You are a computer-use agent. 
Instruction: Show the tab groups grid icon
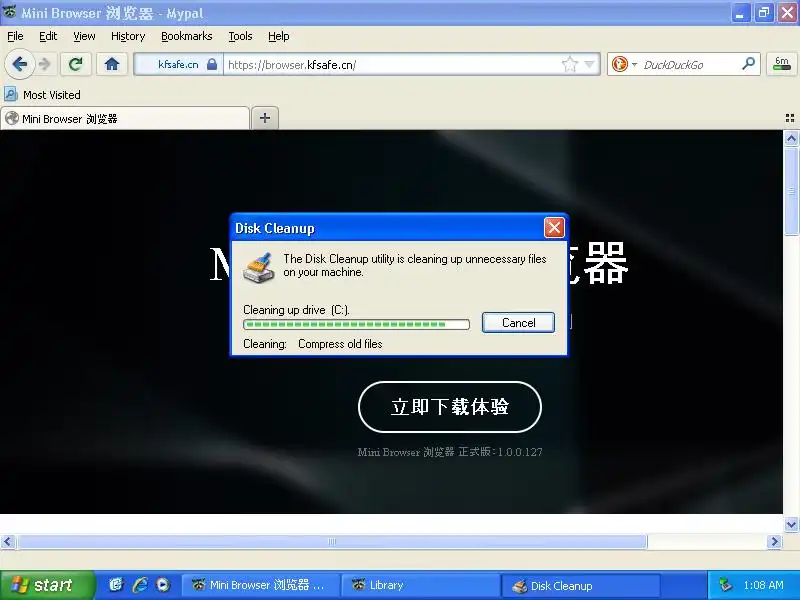pos(790,118)
